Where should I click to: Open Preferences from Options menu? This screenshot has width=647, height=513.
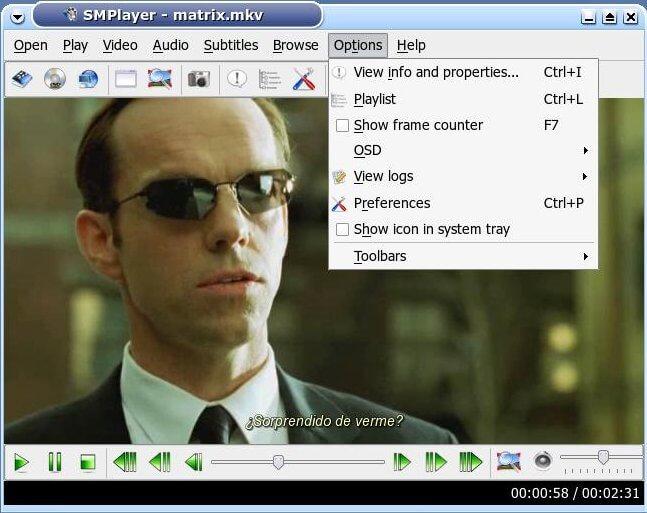point(463,203)
